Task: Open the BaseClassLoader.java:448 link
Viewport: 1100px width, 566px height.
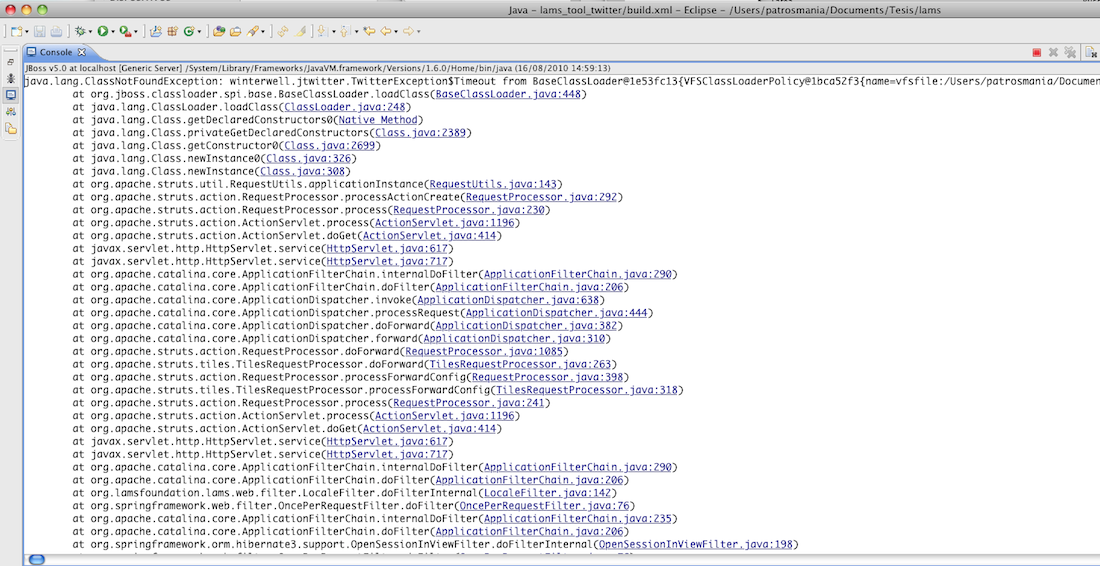Action: click(510, 94)
